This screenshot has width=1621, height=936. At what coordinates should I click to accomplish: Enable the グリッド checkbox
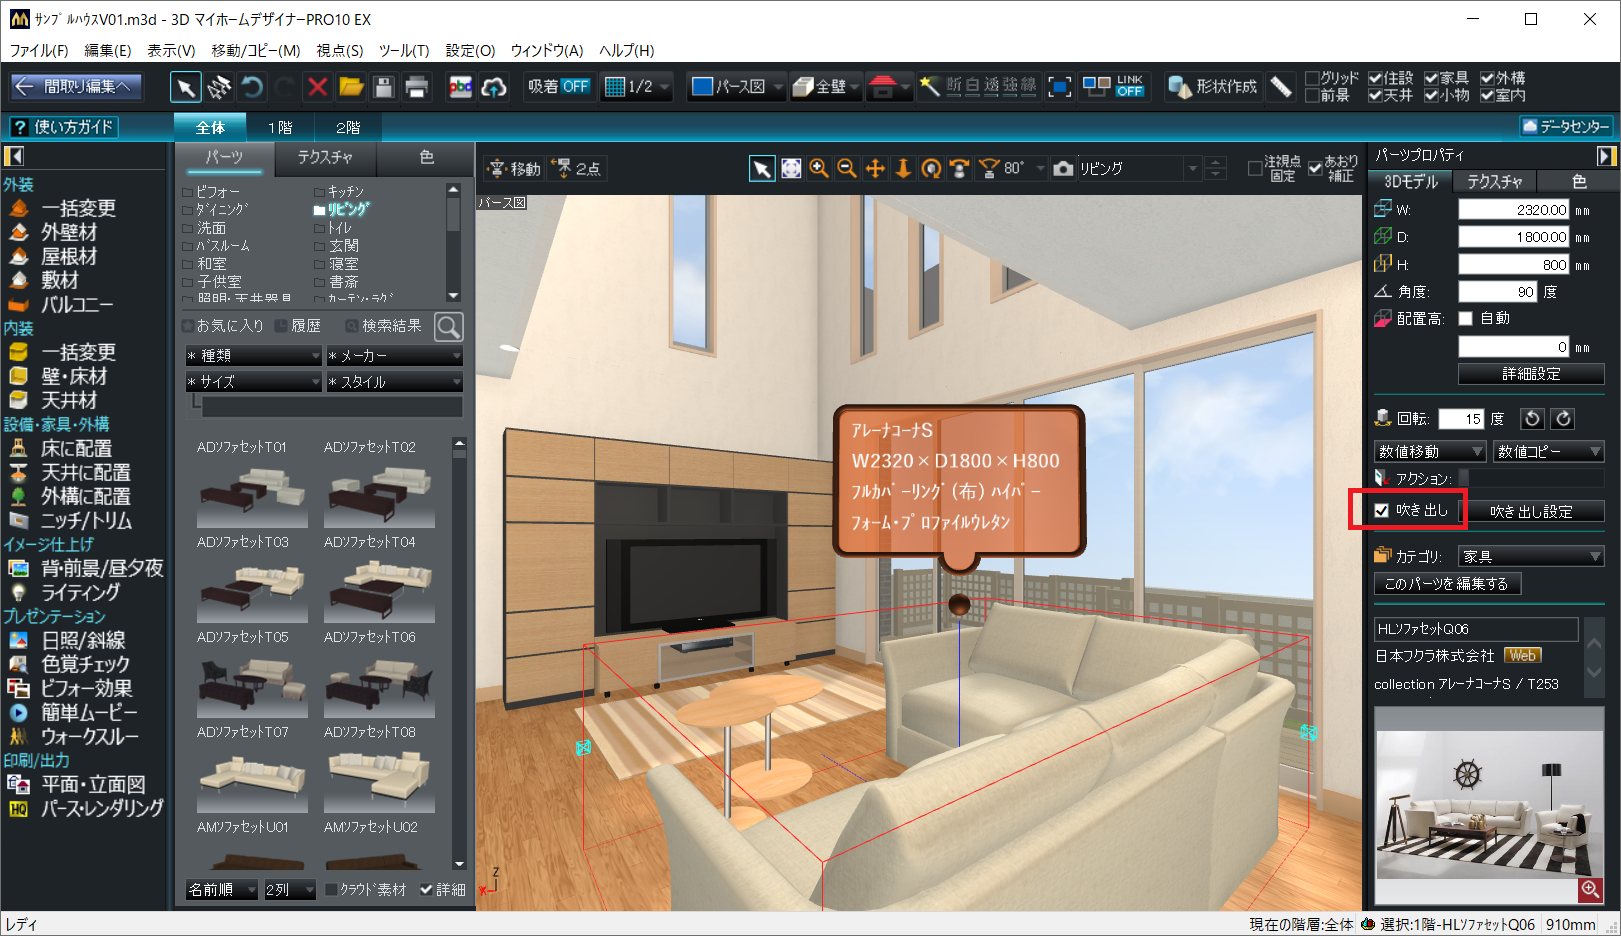click(1313, 78)
